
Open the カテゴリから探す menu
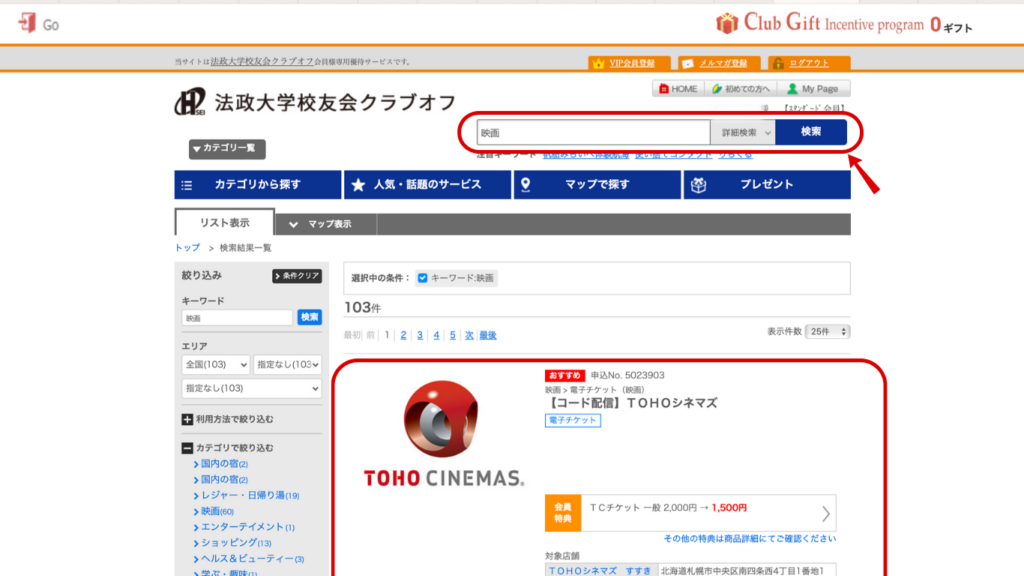(257, 185)
